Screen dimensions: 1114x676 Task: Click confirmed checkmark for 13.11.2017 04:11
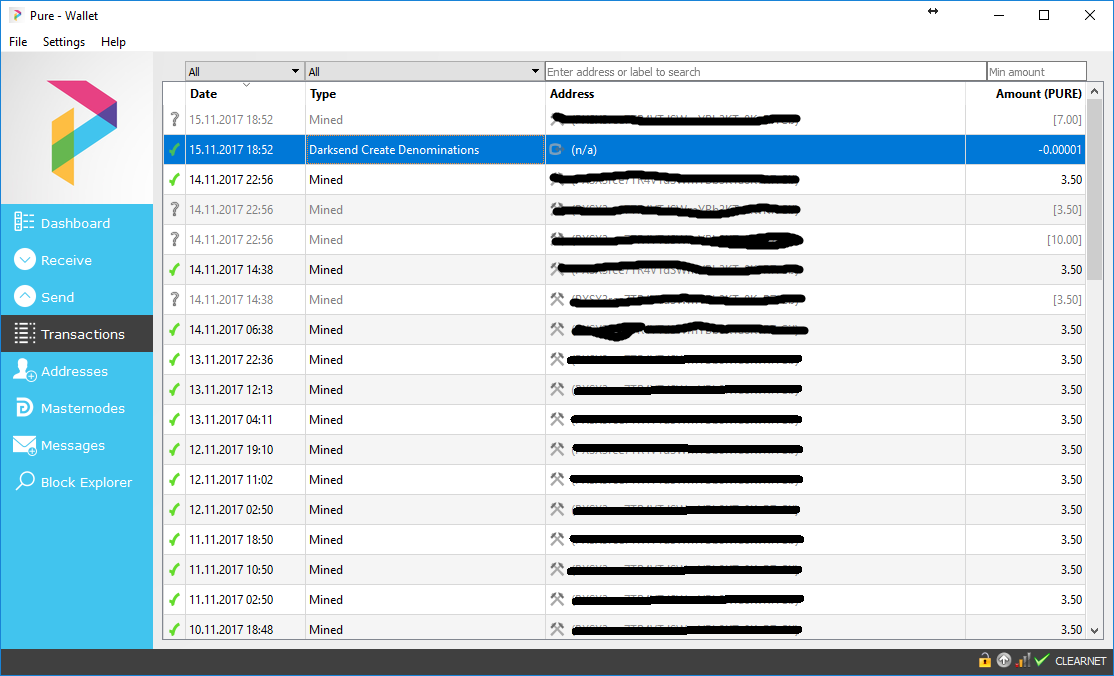174,419
